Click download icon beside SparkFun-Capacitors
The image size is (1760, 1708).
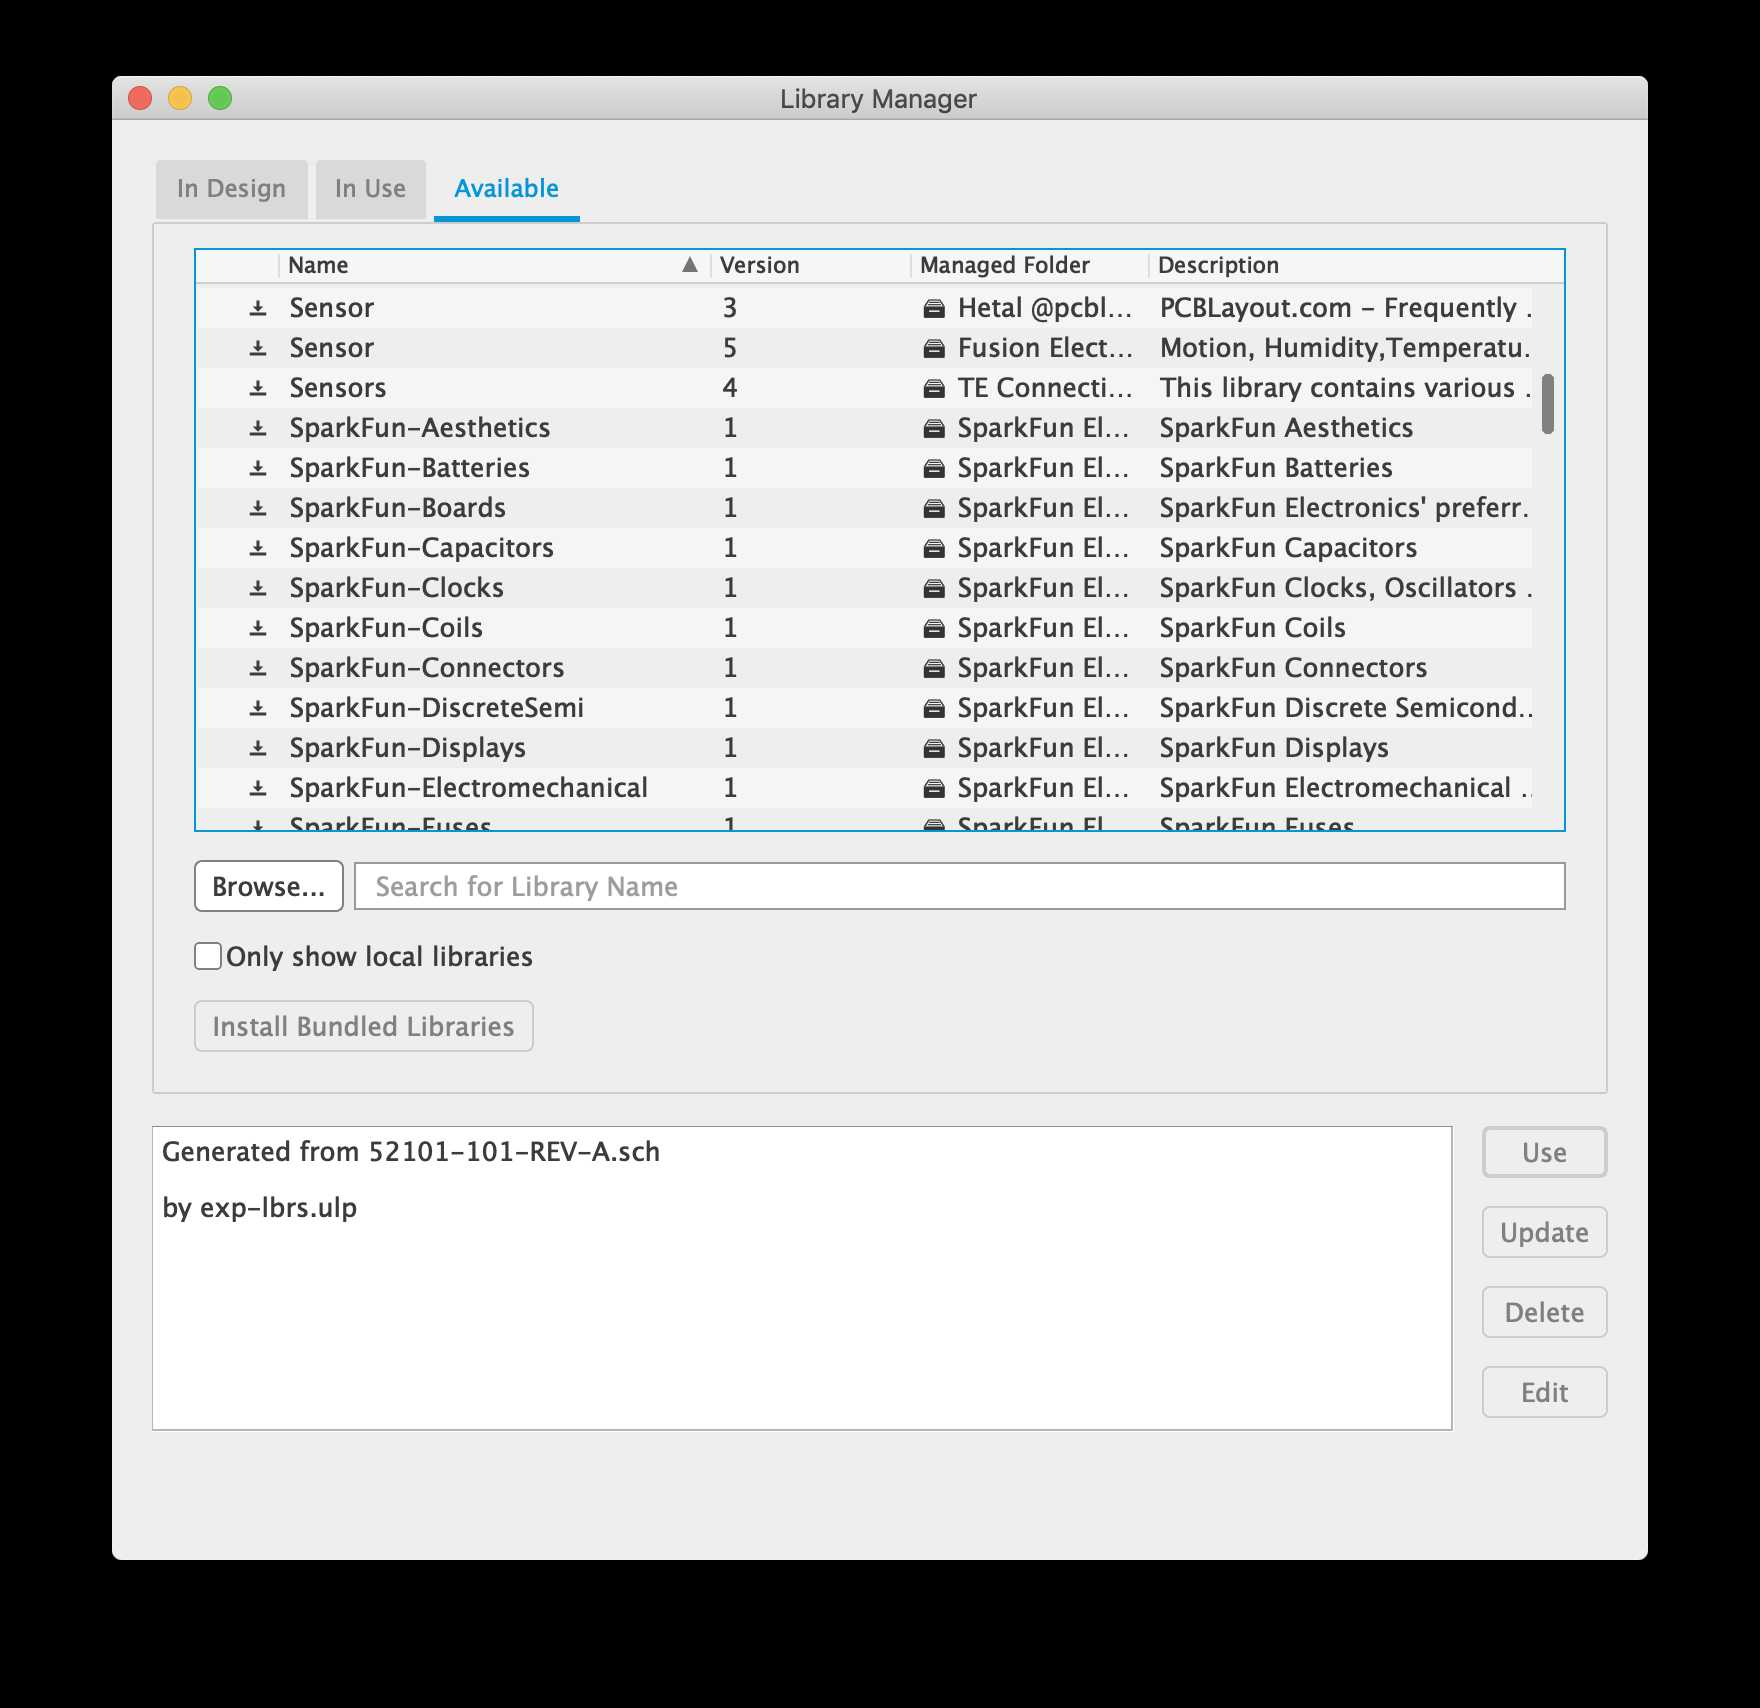tap(258, 548)
